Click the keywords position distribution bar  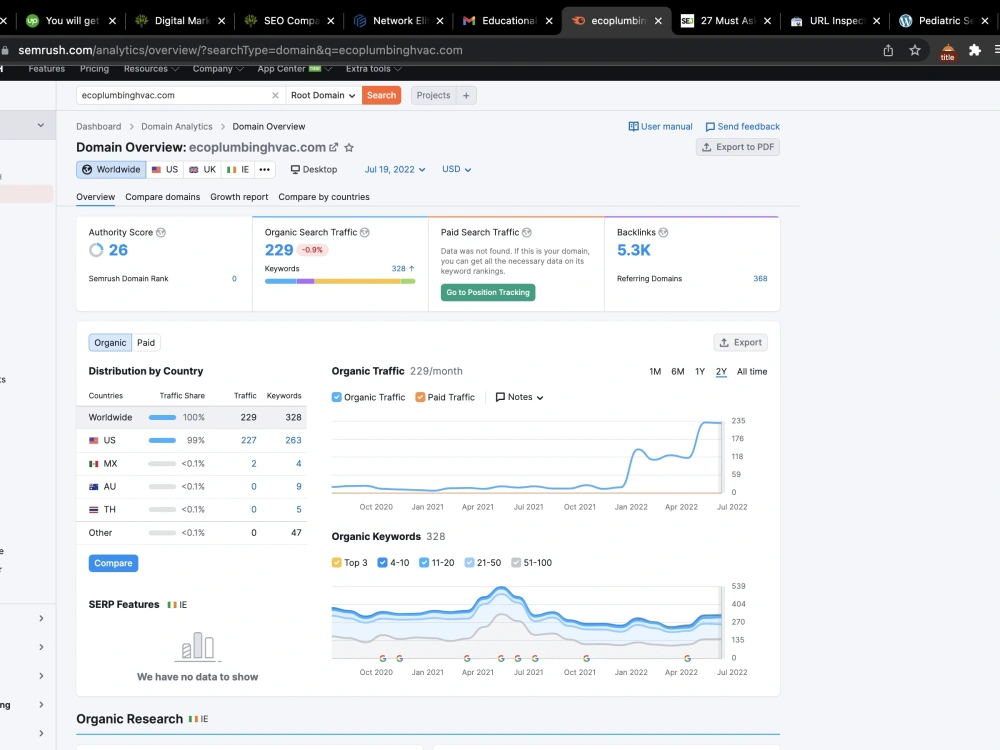340,281
